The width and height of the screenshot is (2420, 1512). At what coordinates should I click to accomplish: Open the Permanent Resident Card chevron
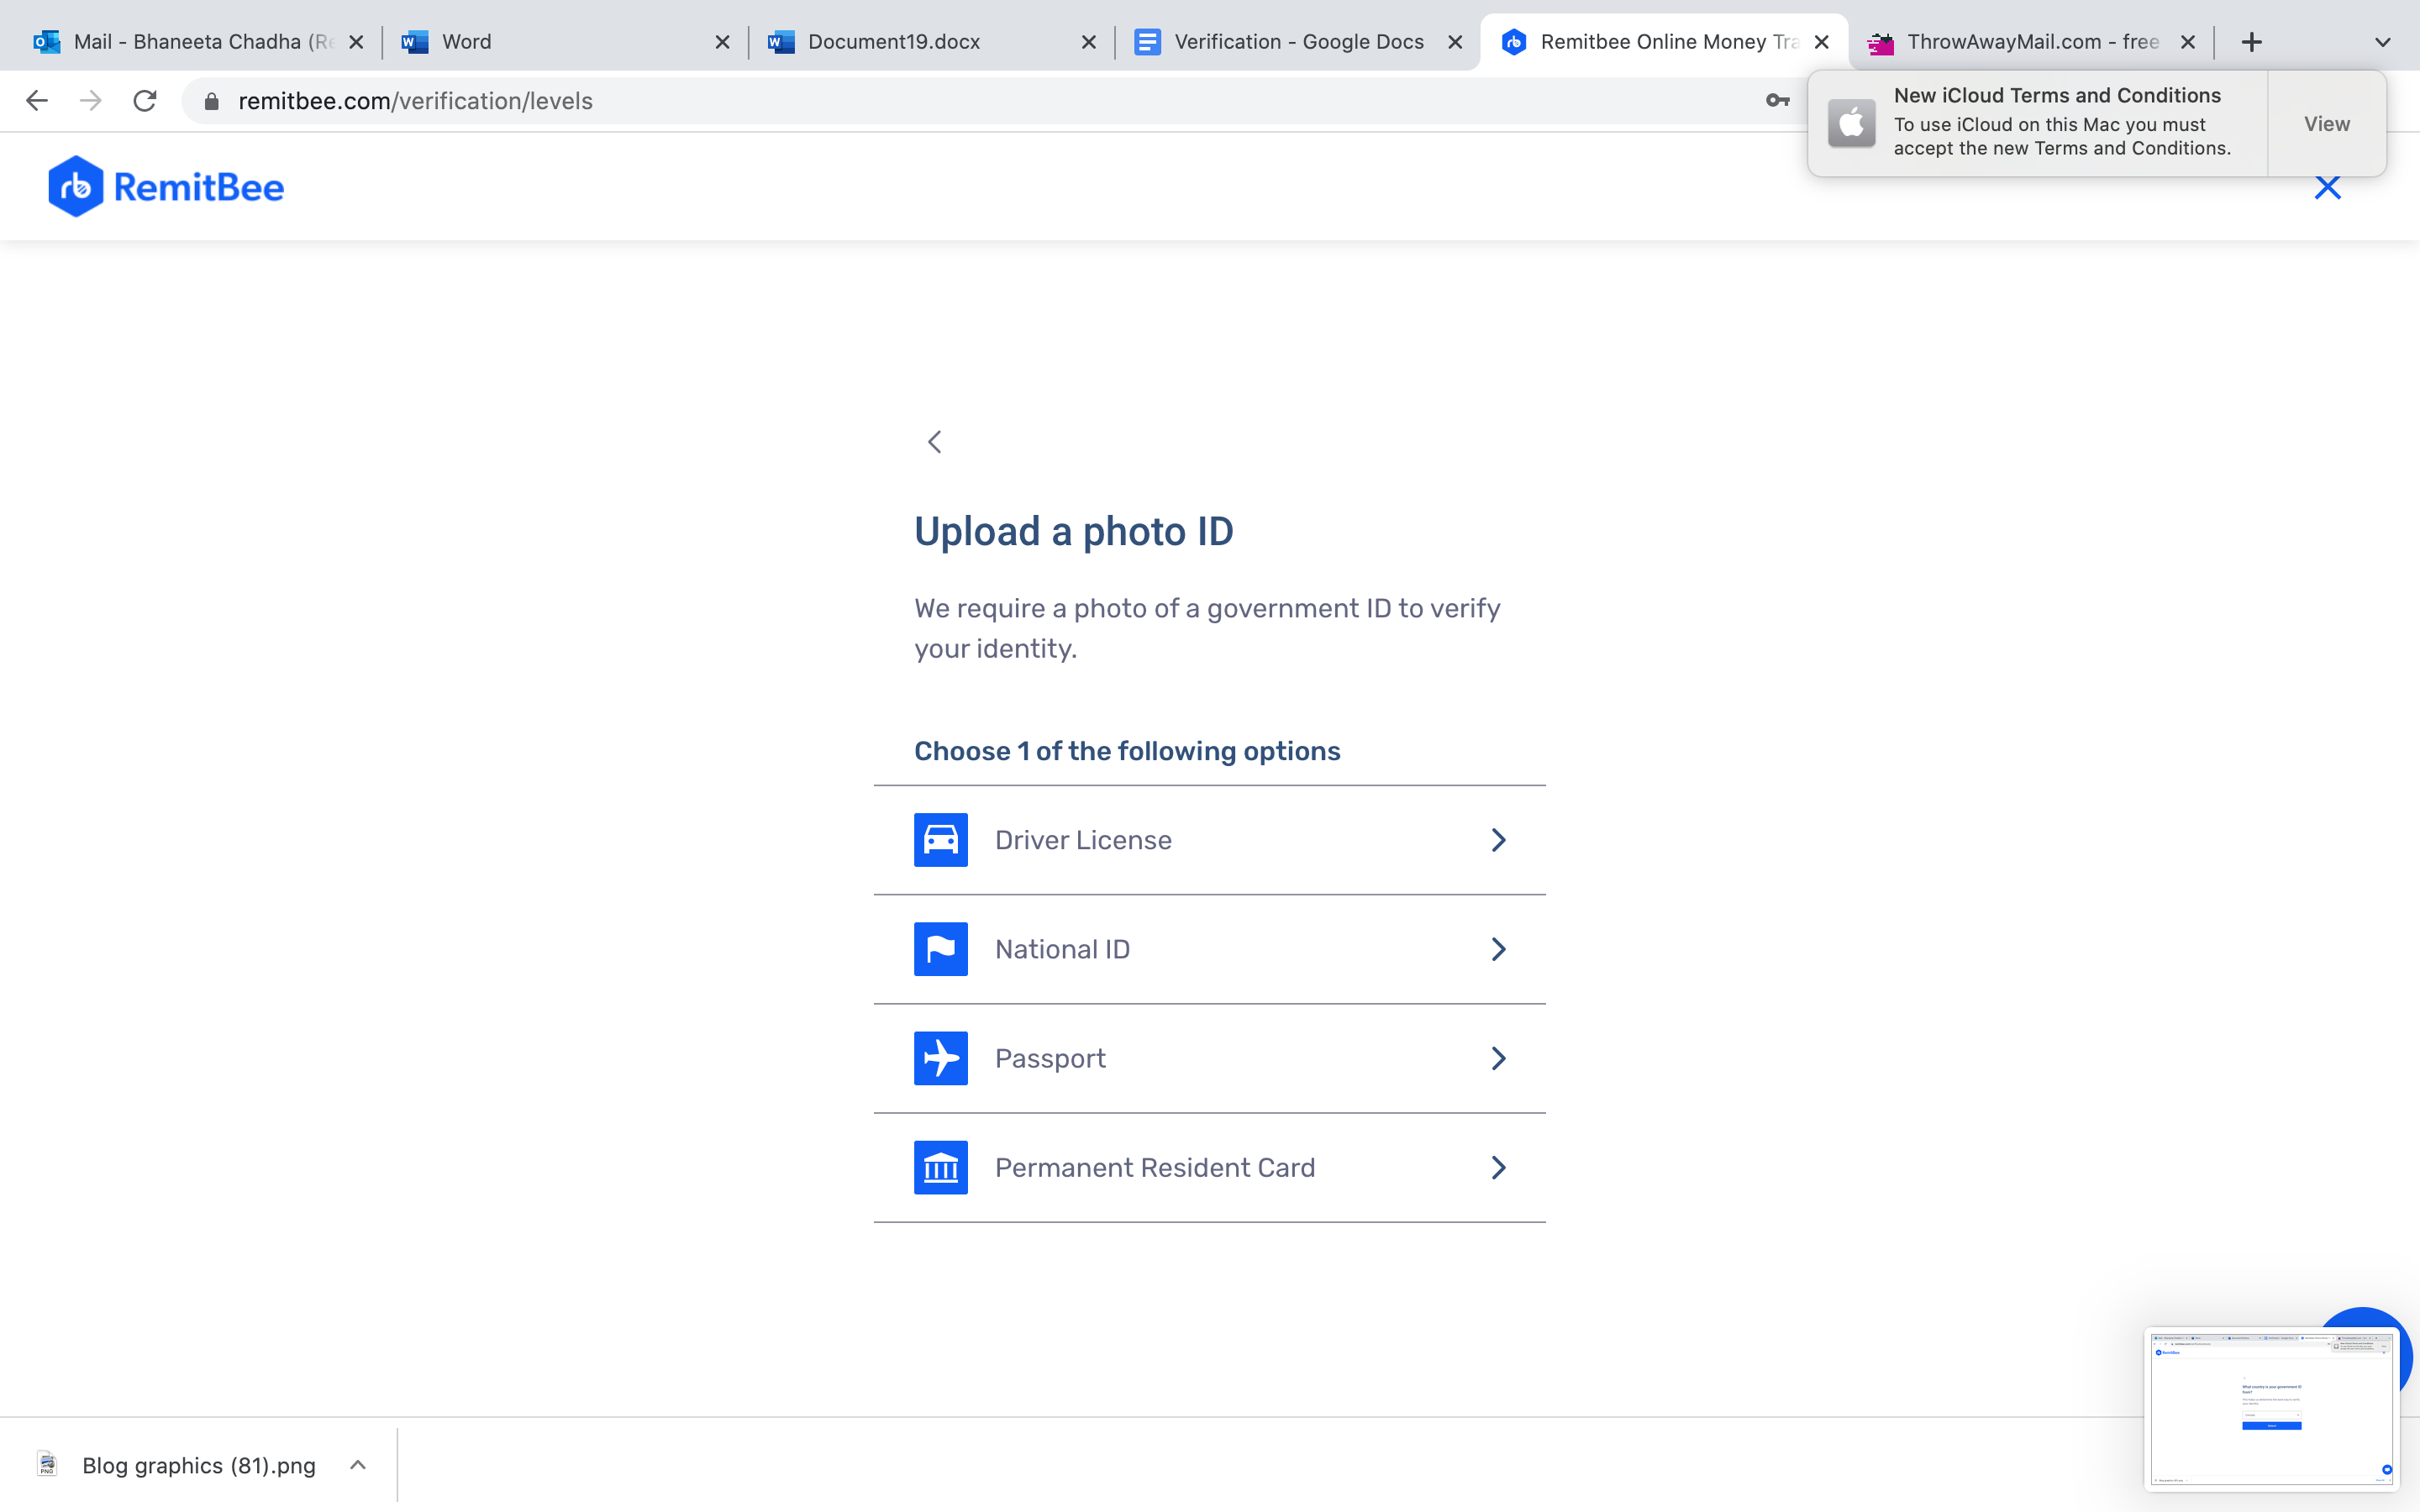(1498, 1167)
